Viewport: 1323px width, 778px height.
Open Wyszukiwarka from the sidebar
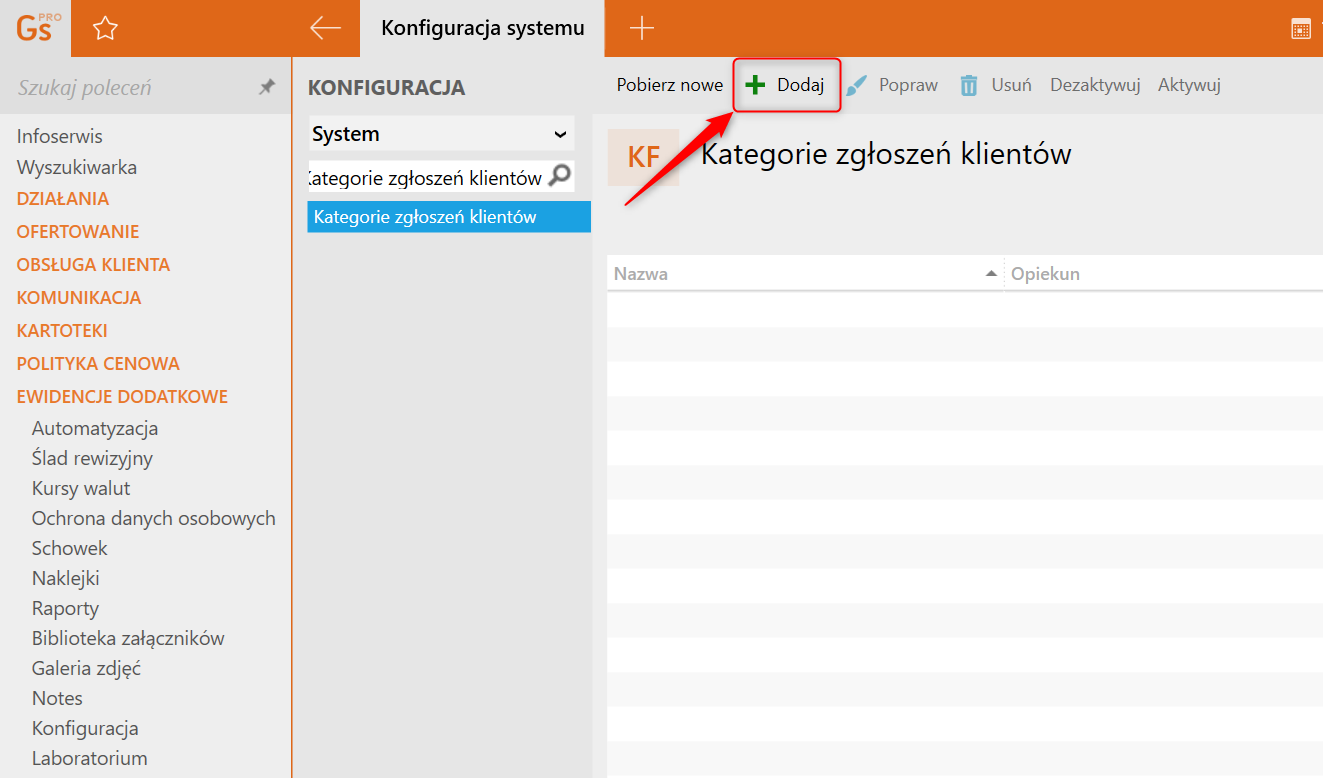click(x=77, y=167)
